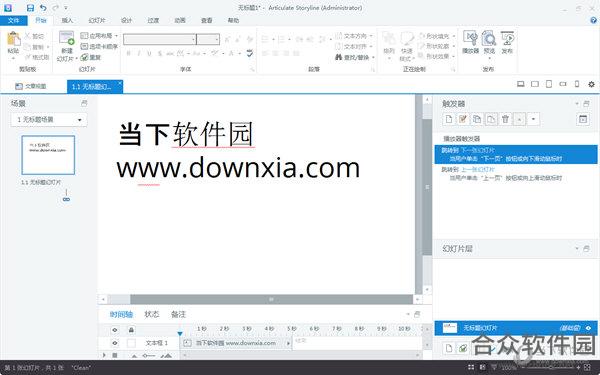
Task: Click the horizontal scrollbar below slide canvas
Action: click(271, 299)
